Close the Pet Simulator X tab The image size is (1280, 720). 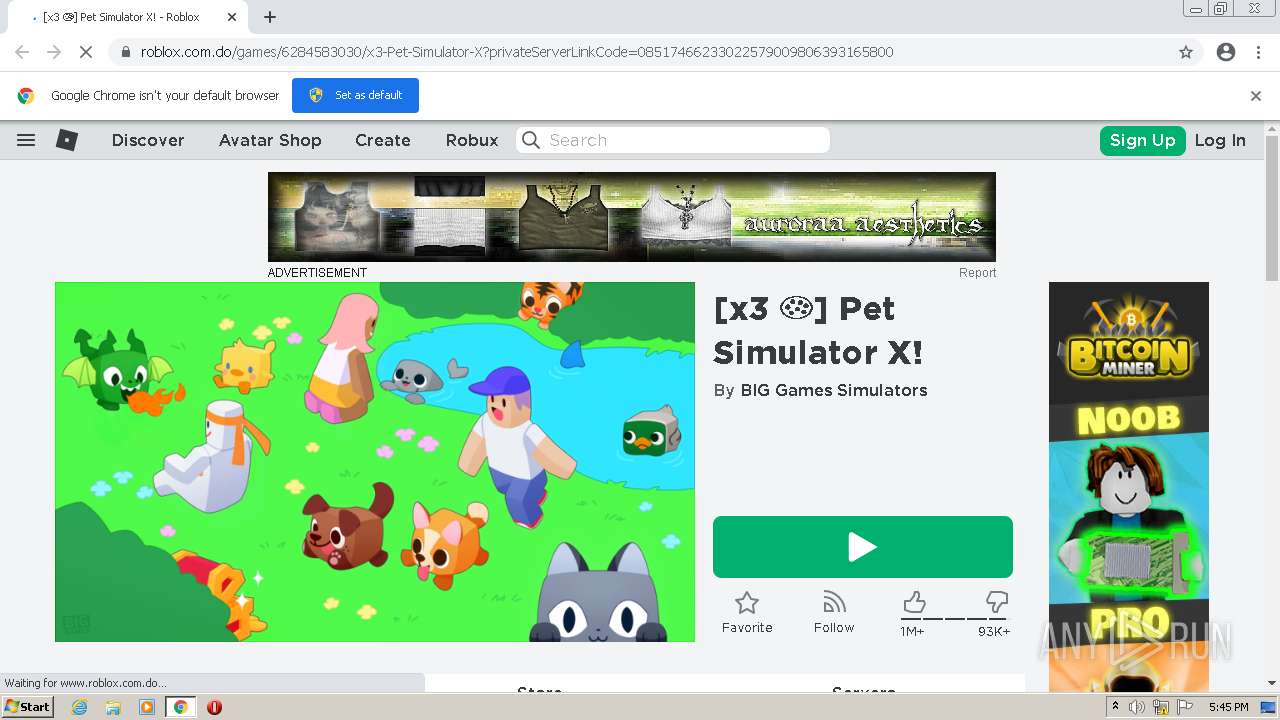232,17
